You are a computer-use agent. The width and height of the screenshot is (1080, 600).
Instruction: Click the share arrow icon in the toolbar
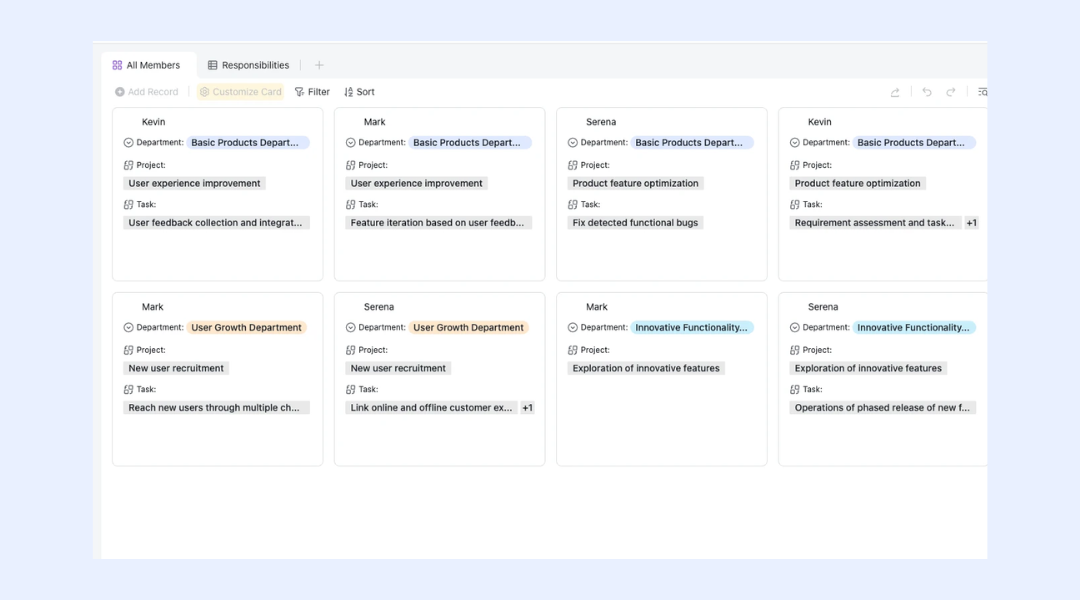(x=895, y=92)
